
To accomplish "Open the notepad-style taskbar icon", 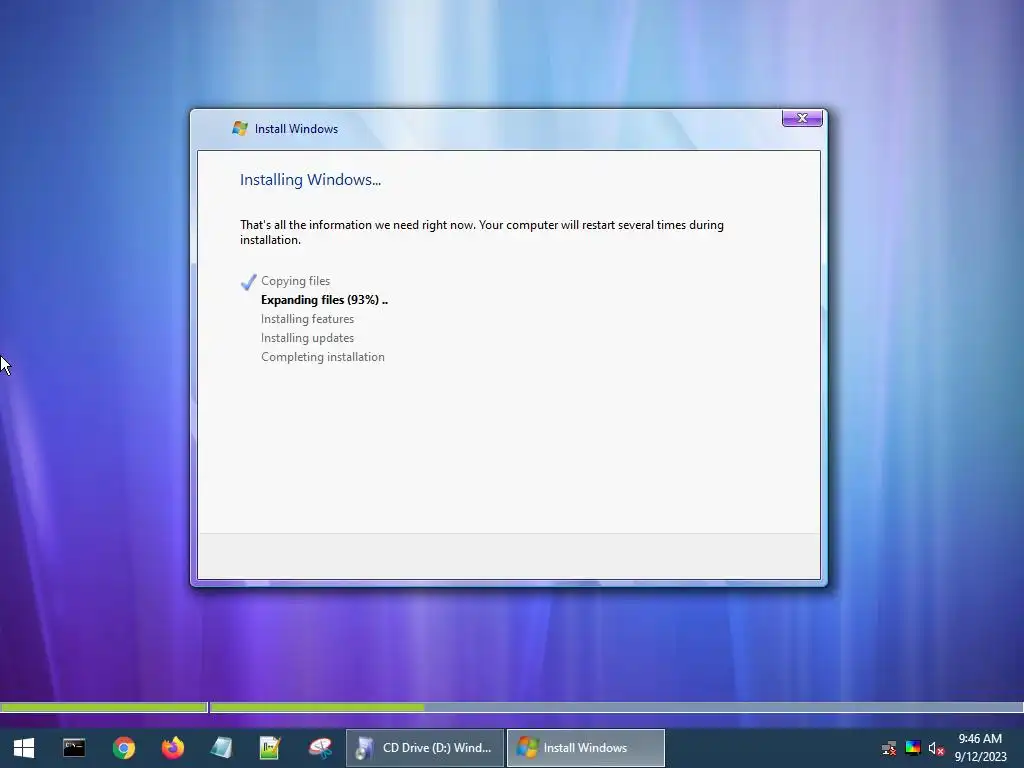I will pos(221,748).
